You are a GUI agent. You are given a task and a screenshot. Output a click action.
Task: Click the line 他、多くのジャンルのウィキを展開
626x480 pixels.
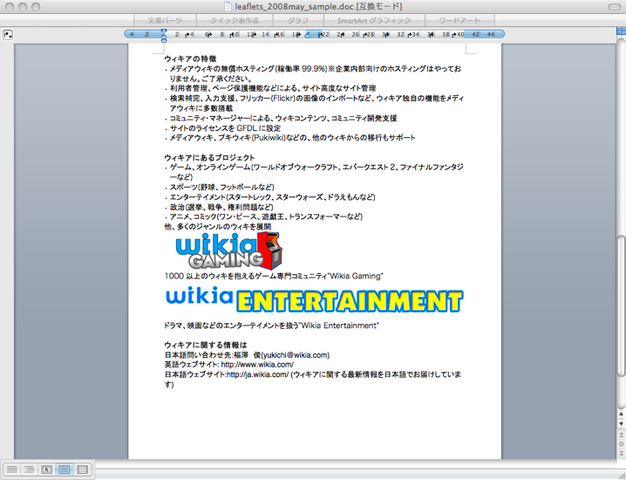point(218,227)
